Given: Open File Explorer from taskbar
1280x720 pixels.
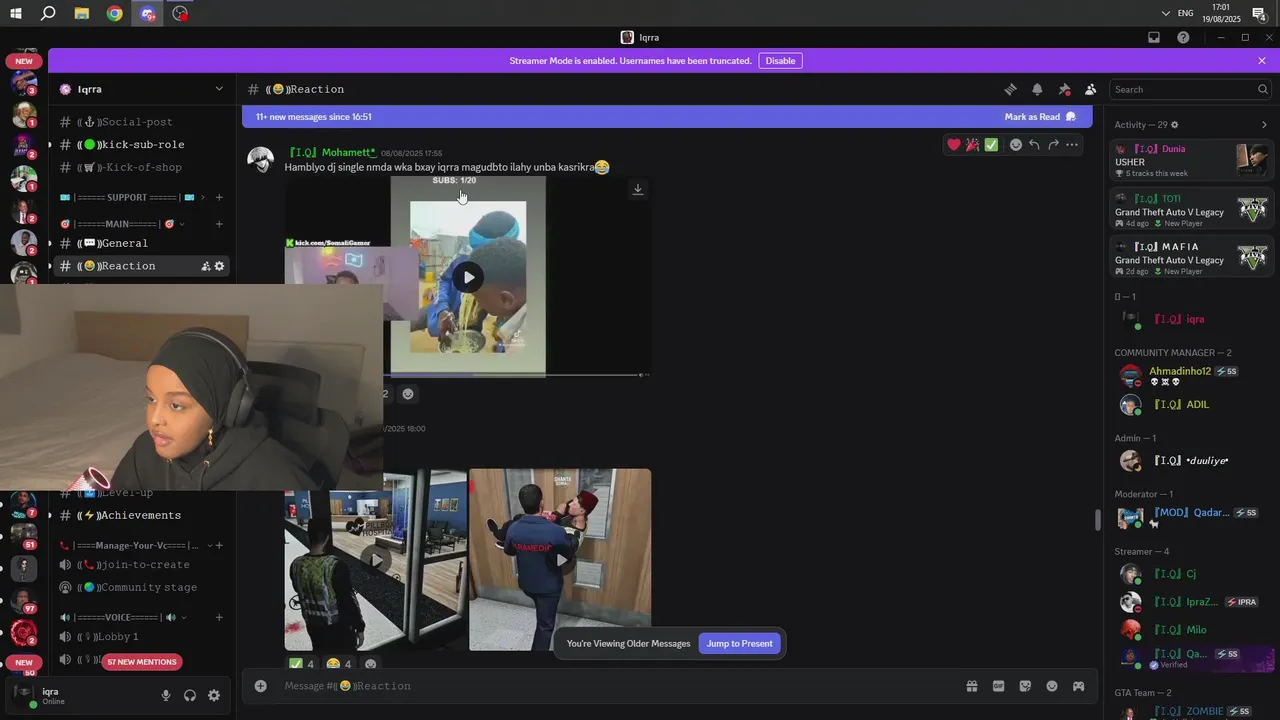Looking at the screenshot, I should [81, 13].
